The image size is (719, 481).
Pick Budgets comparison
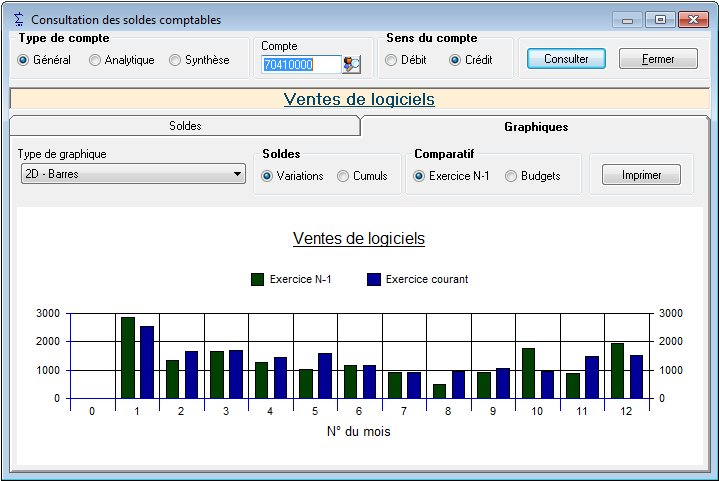(x=532, y=176)
